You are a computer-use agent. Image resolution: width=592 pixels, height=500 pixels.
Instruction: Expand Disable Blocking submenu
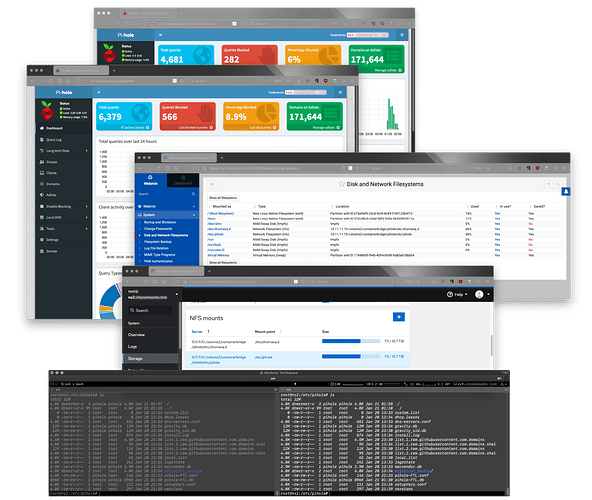click(86, 207)
